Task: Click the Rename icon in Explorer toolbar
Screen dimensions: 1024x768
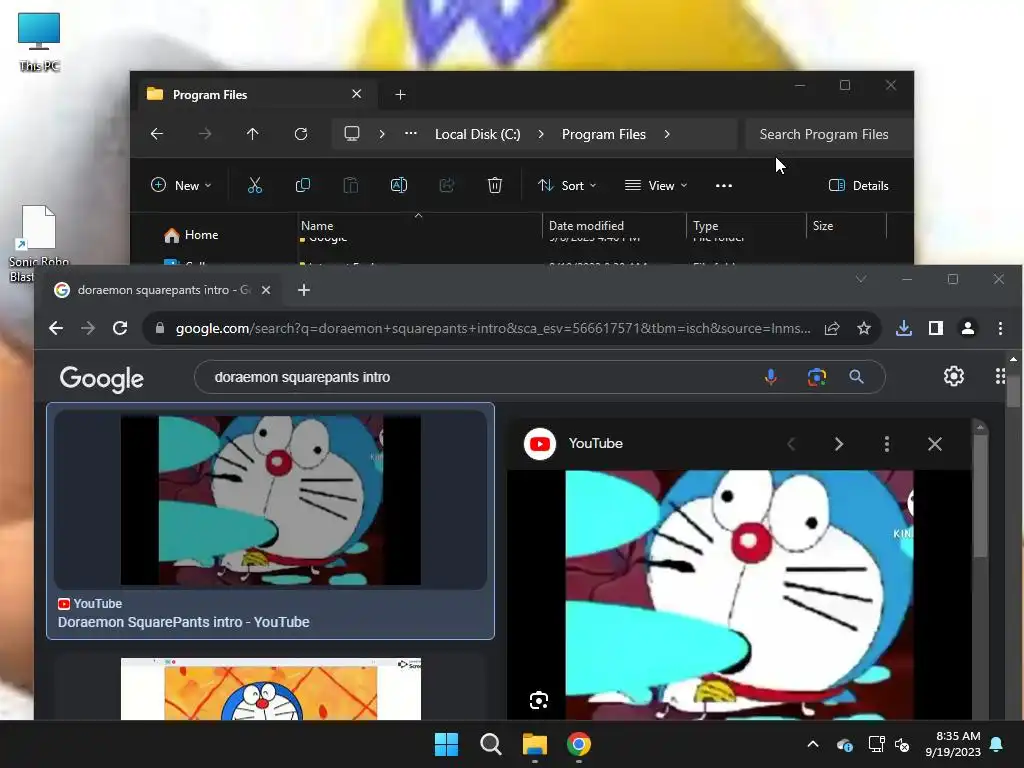Action: click(x=399, y=185)
